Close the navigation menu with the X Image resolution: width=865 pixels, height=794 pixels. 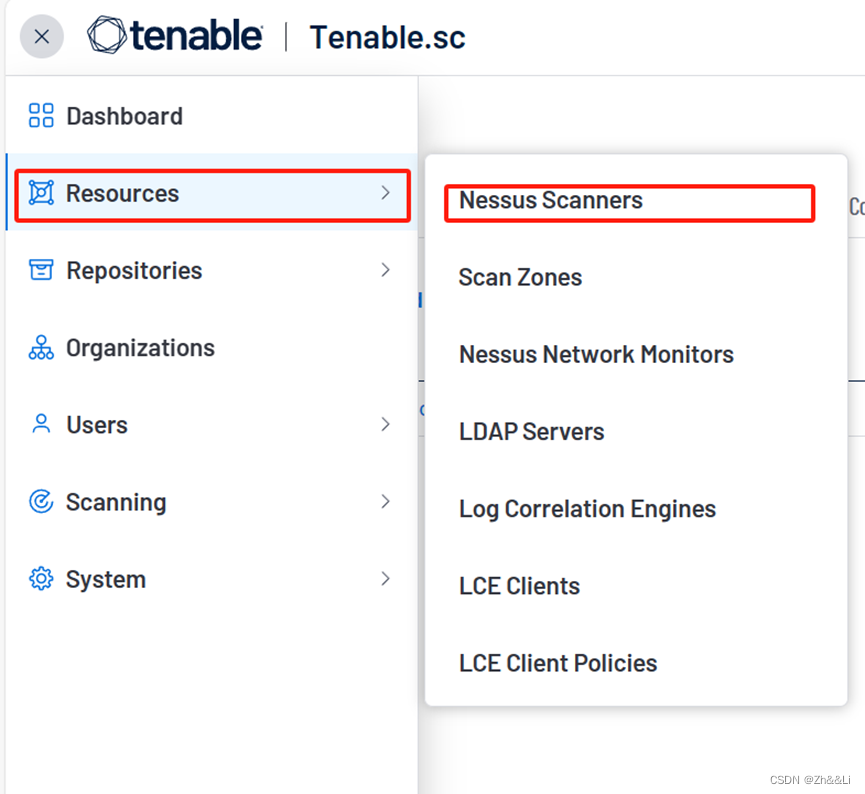pos(41,36)
